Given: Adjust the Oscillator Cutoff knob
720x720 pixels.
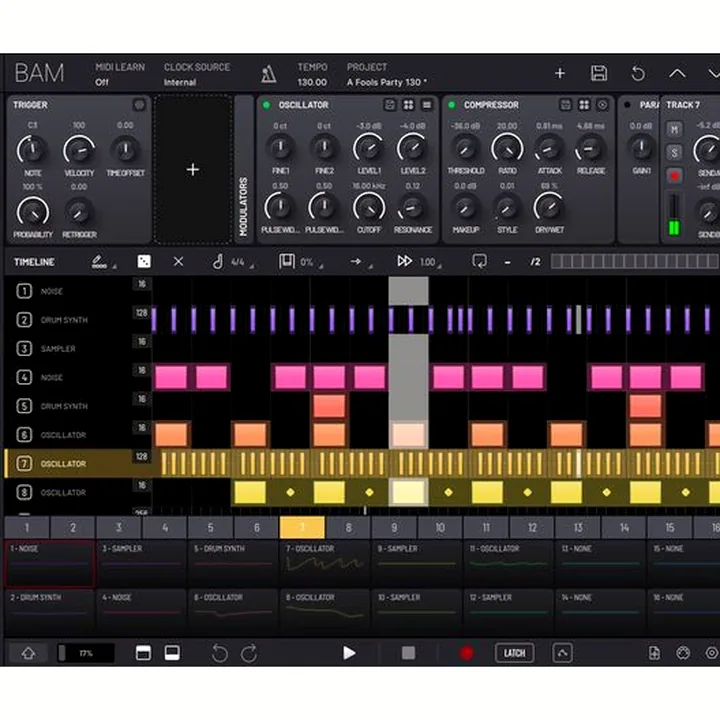Looking at the screenshot, I should [369, 208].
